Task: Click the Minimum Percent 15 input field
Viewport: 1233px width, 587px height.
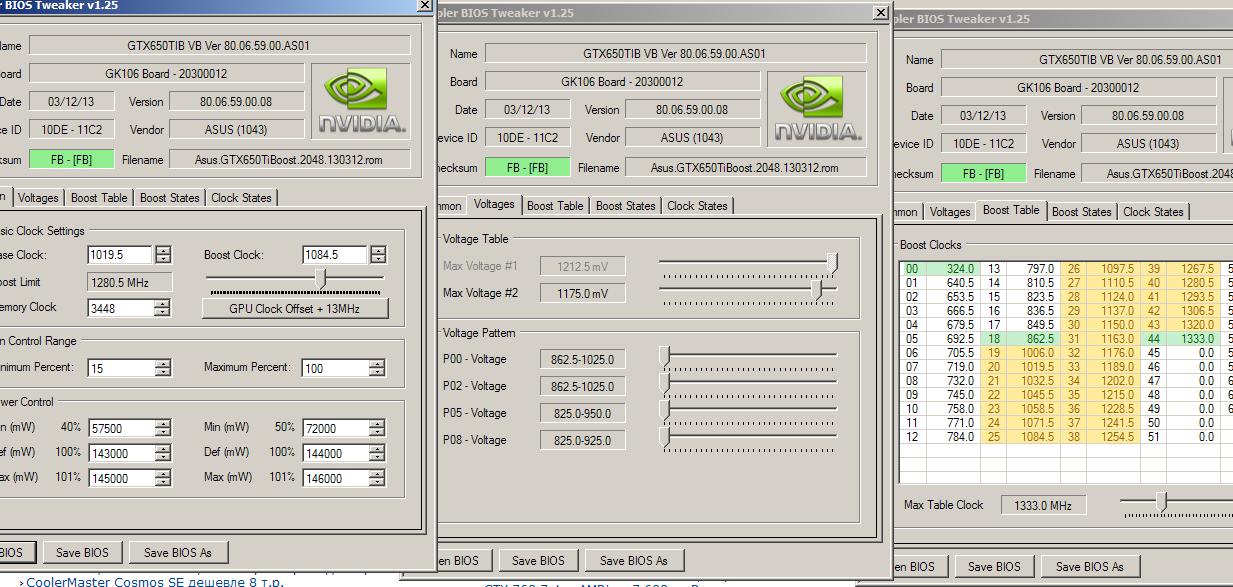Action: 120,368
